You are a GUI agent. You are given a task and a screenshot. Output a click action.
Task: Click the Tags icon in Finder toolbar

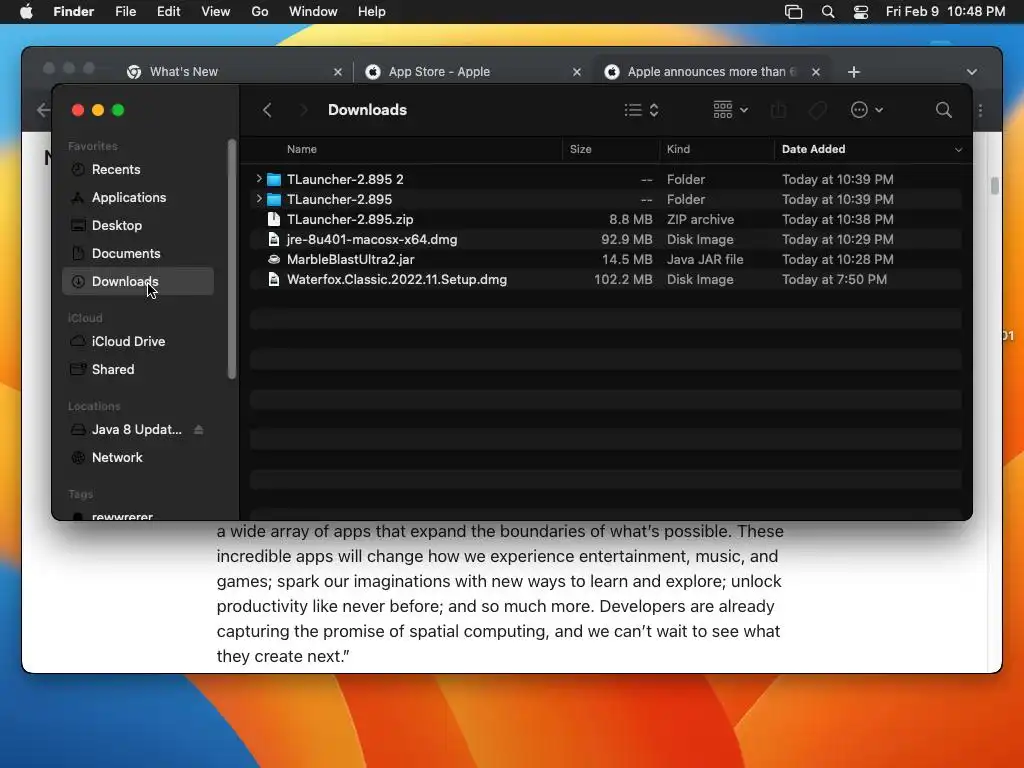(x=818, y=110)
